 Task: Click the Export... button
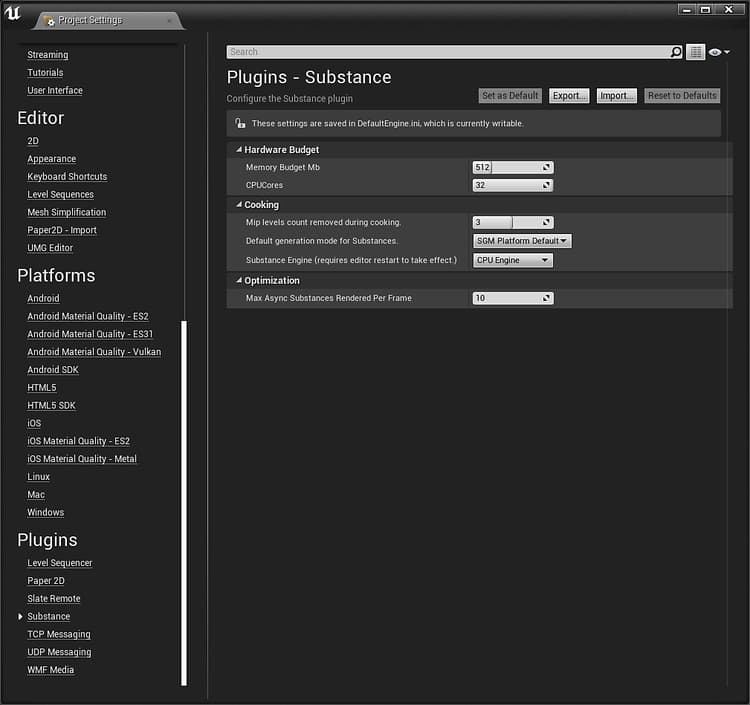(x=569, y=96)
